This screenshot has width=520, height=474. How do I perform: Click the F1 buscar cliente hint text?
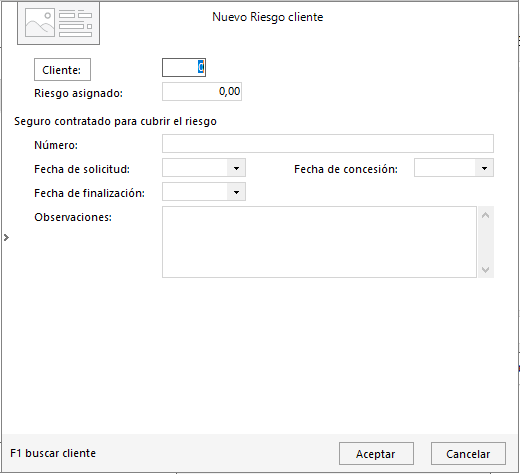click(x=53, y=453)
